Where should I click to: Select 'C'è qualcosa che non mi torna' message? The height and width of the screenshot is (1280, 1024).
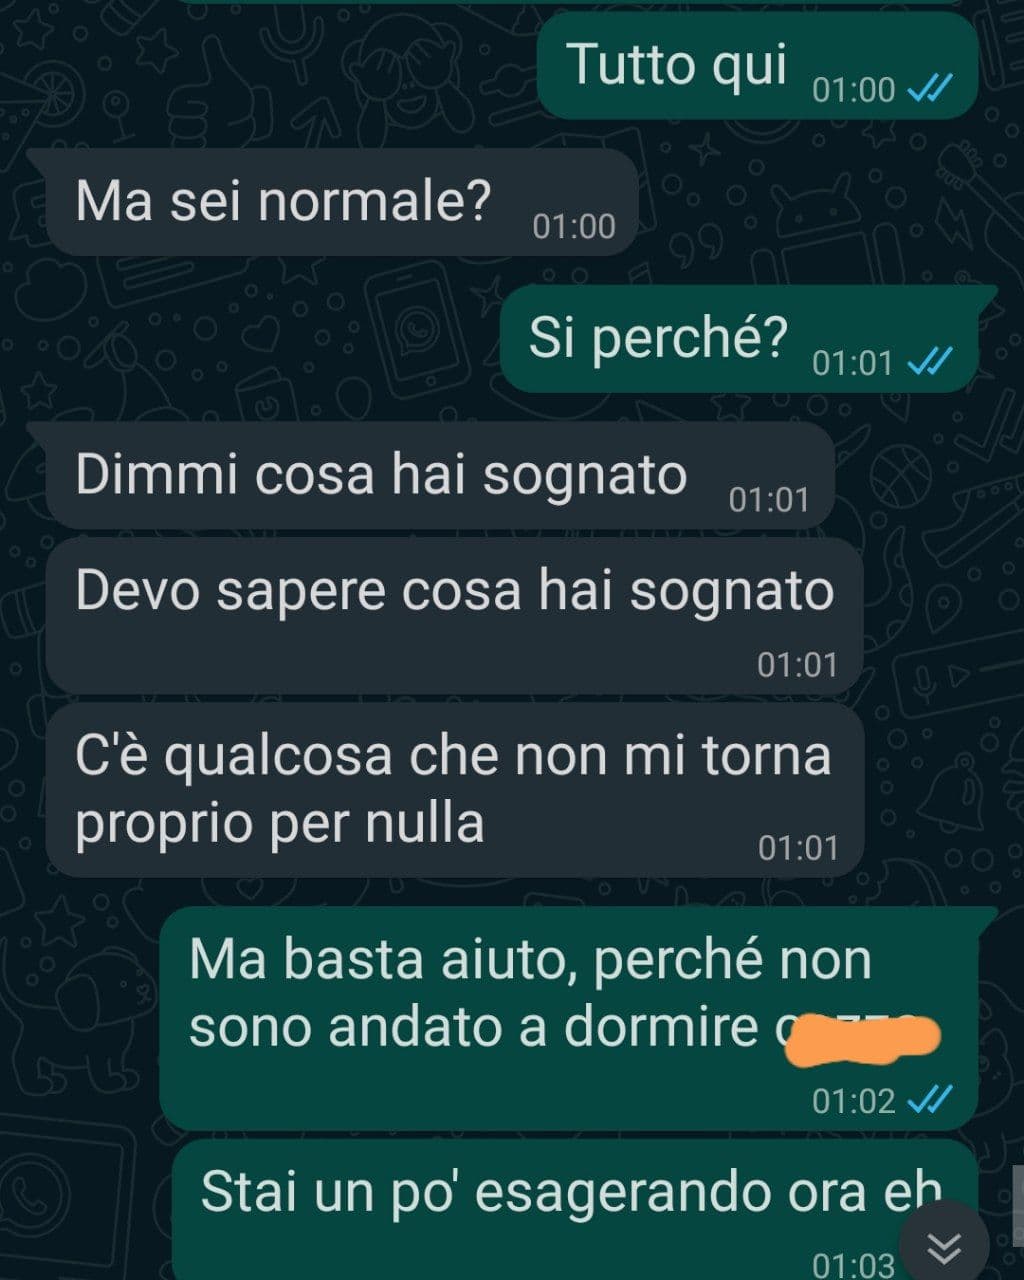pos(455,789)
